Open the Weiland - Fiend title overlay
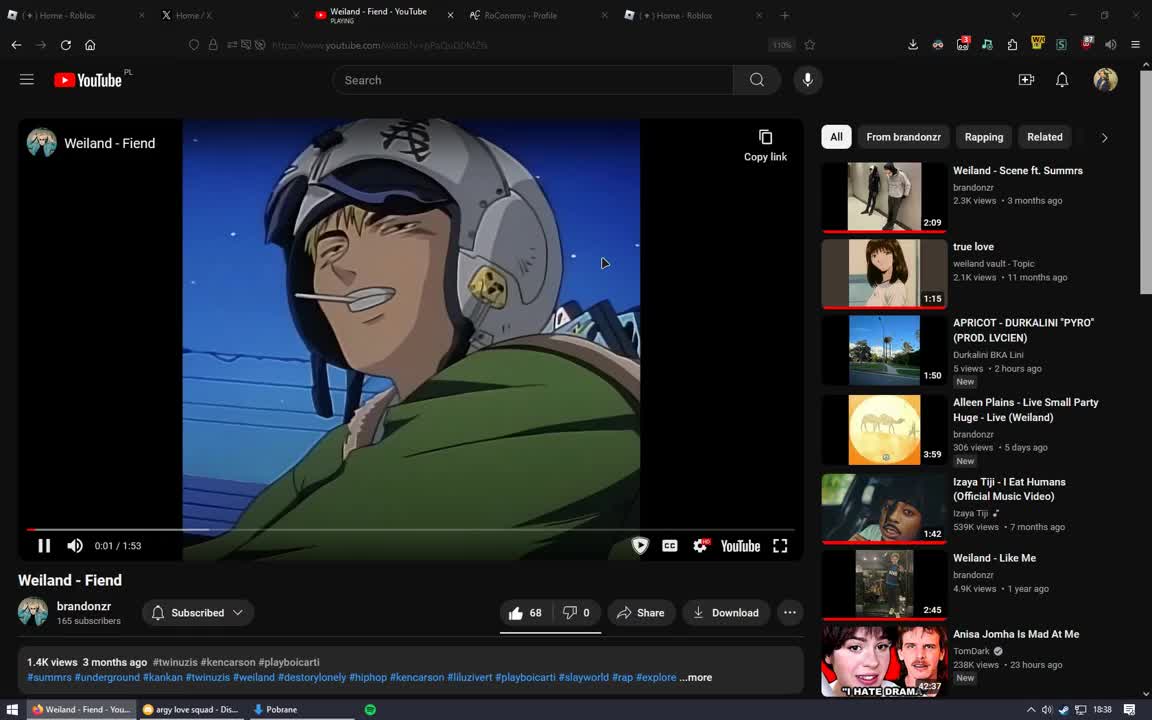 (109, 143)
